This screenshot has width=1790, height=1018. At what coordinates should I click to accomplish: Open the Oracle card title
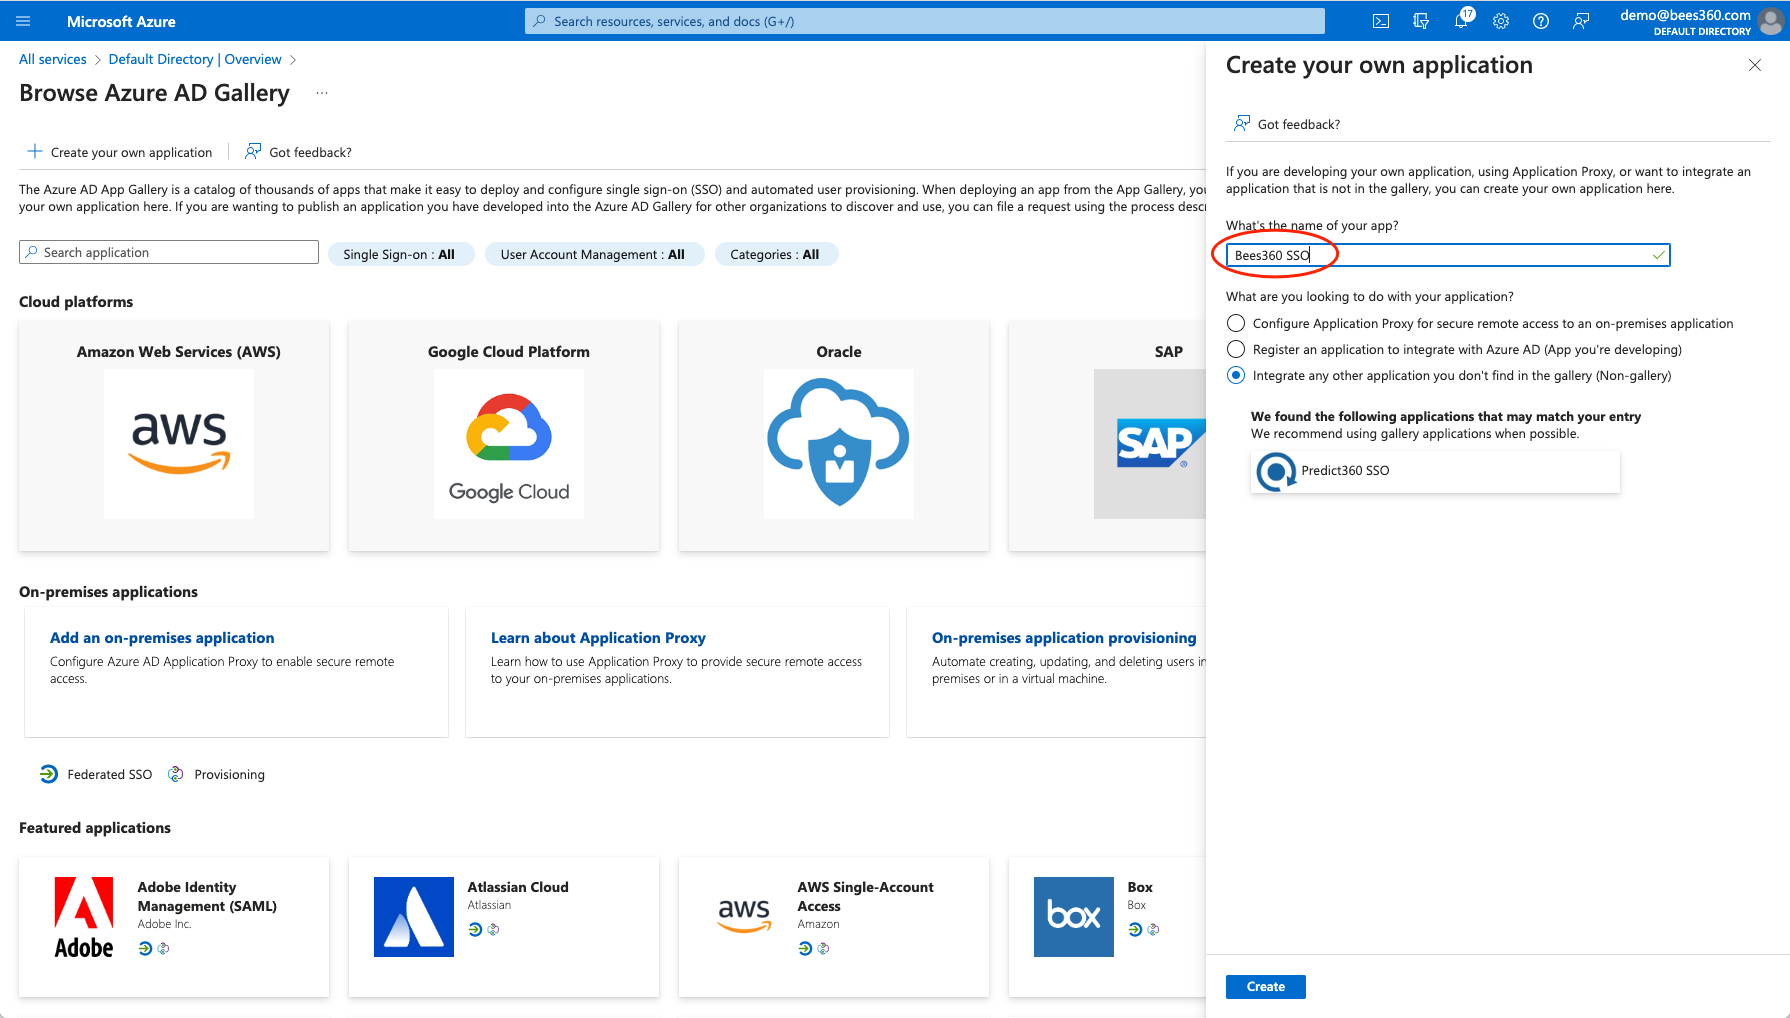tap(839, 352)
